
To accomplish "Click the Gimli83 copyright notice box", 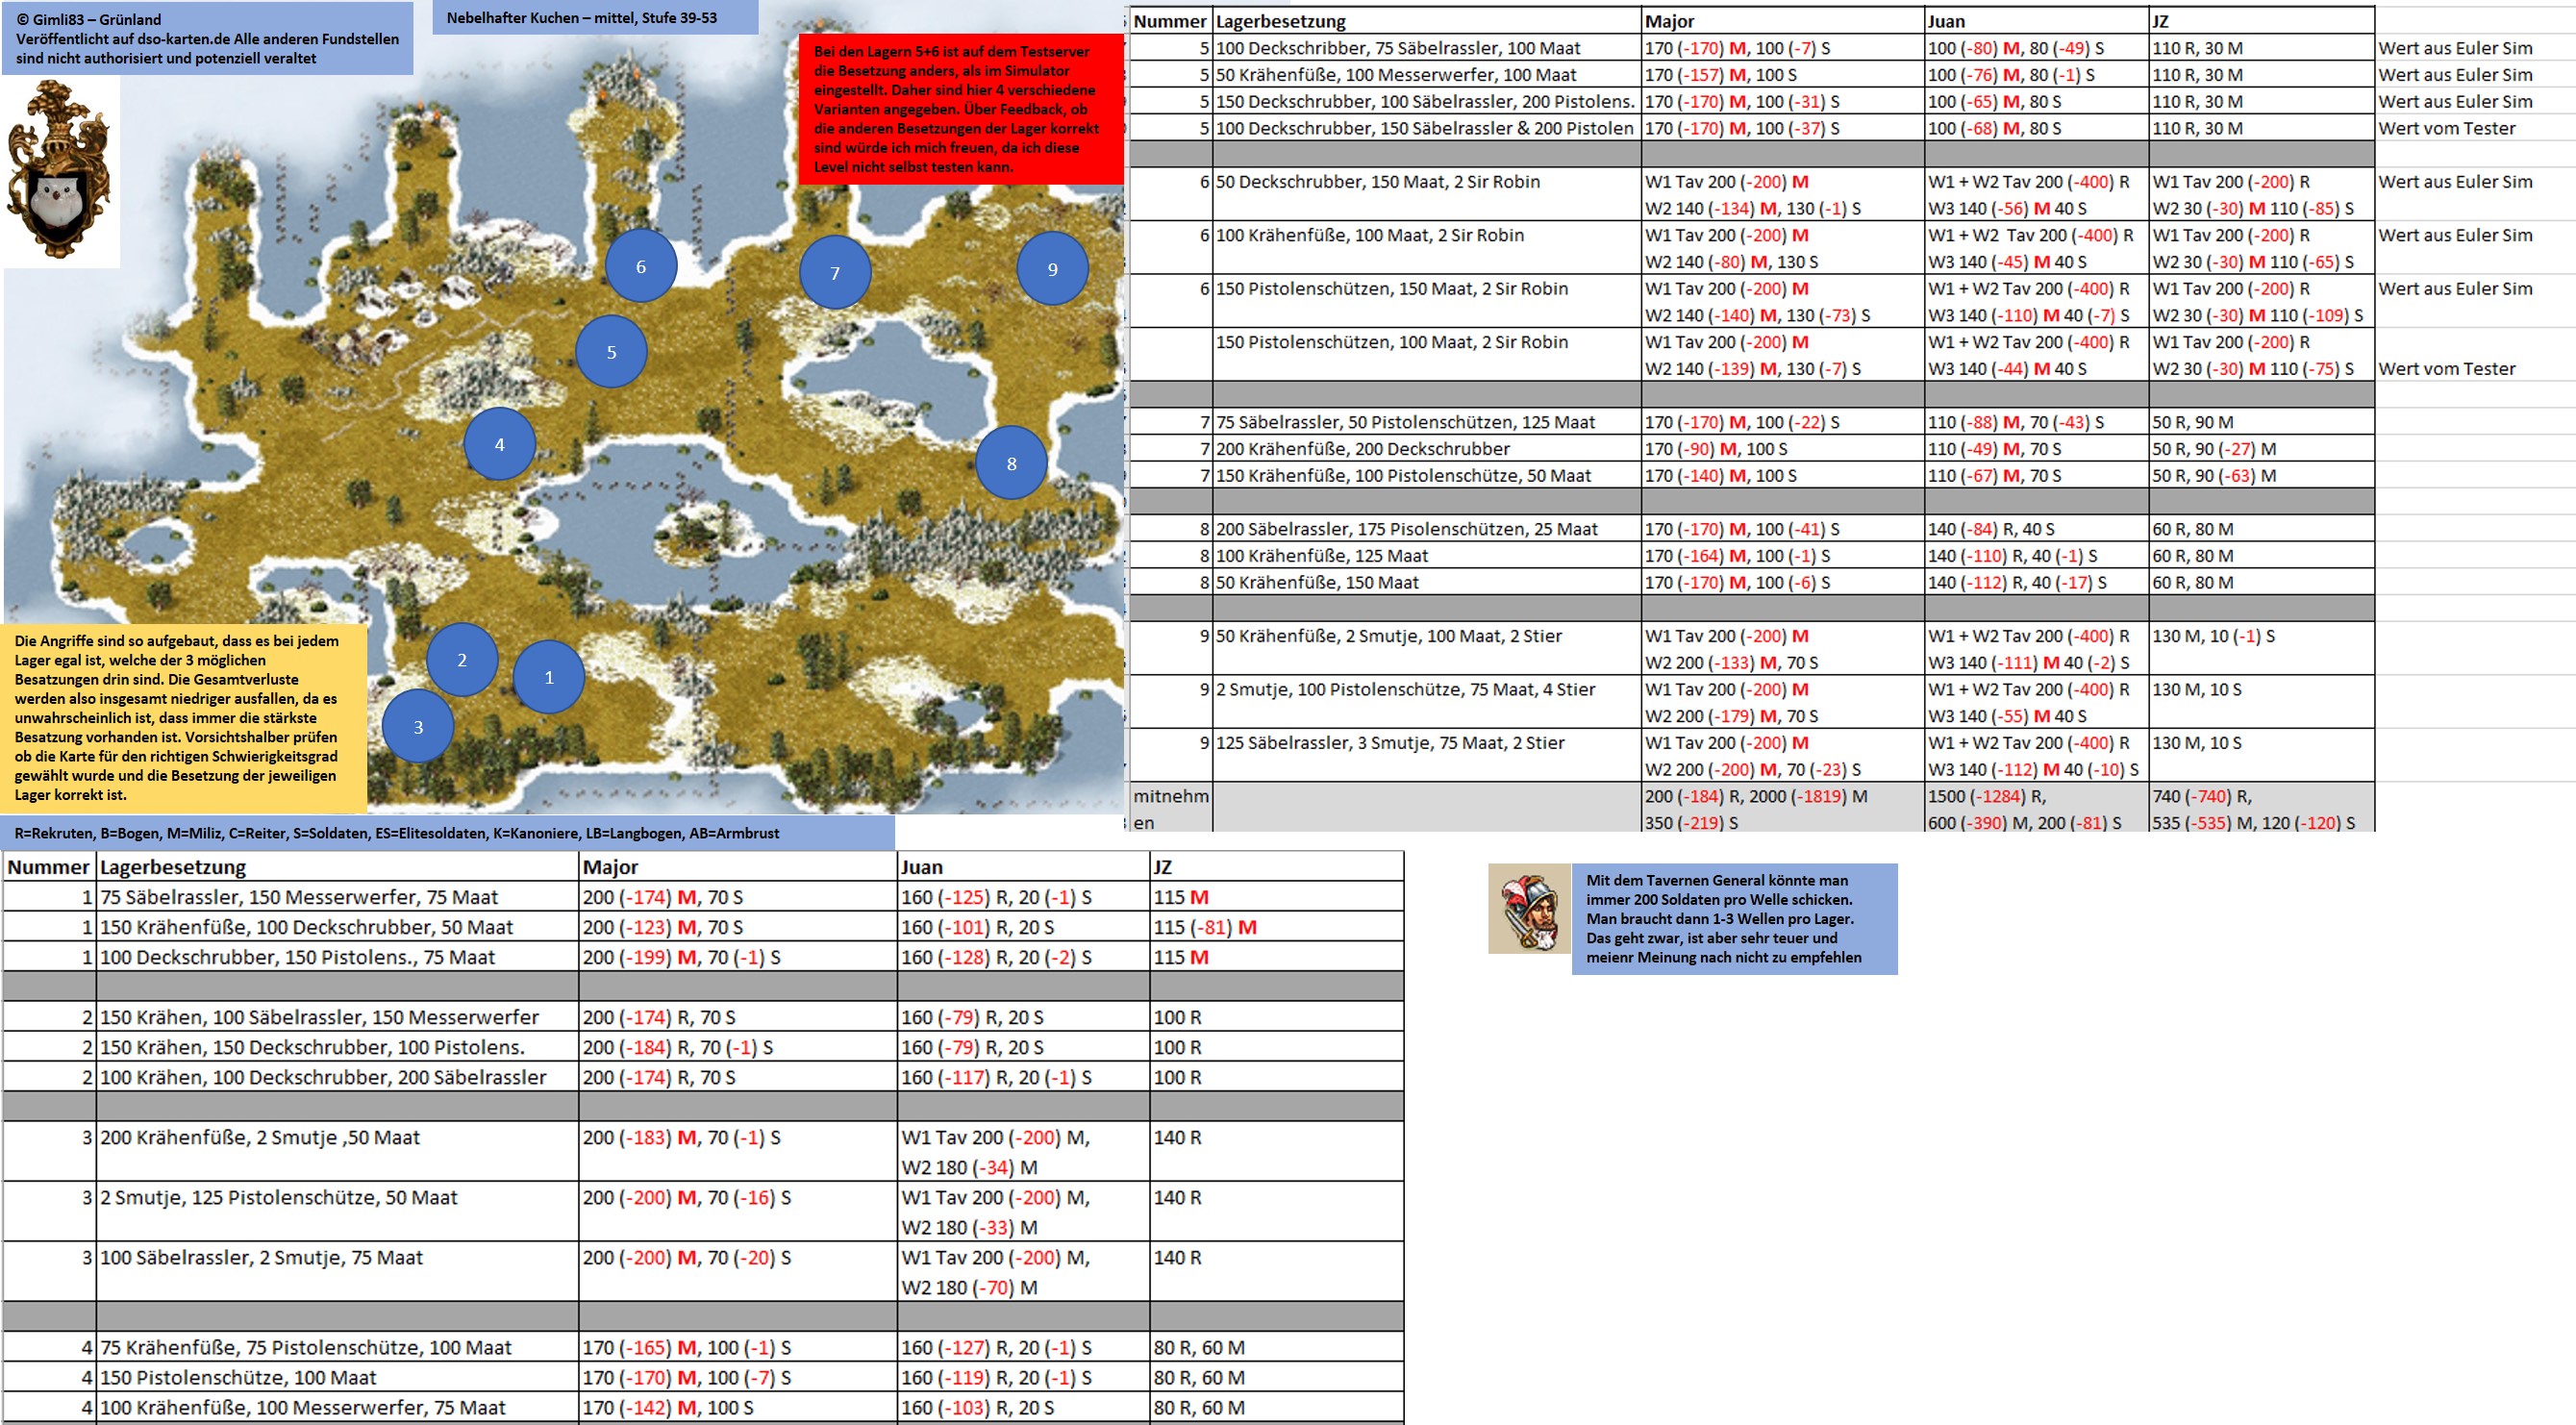I will click(207, 38).
